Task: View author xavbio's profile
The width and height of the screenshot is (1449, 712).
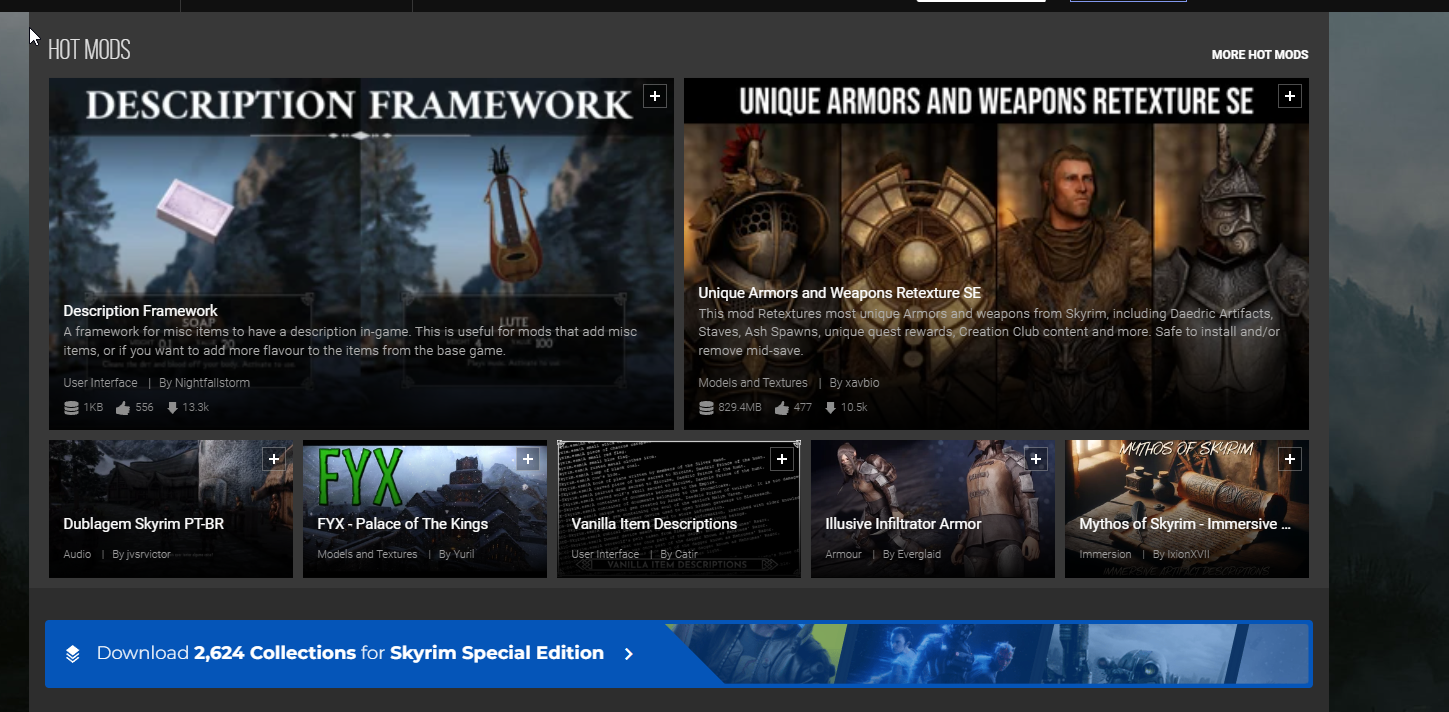Action: pyautogui.click(x=861, y=383)
